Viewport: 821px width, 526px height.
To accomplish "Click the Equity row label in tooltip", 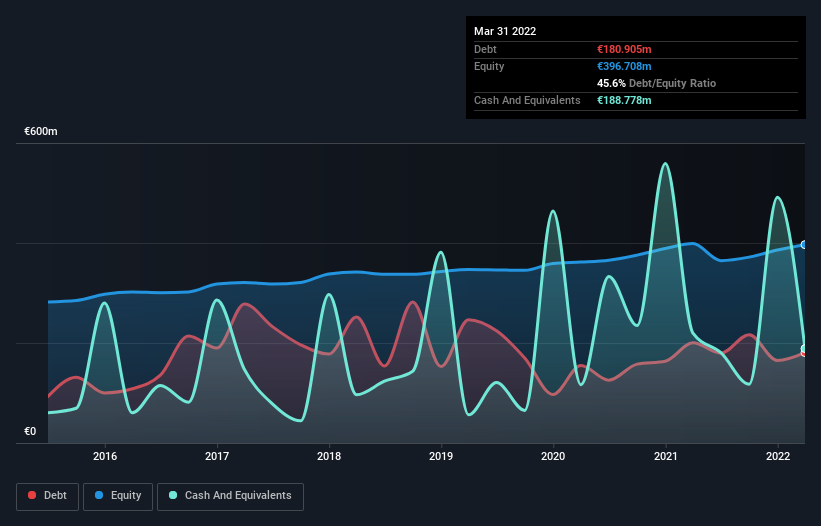I will click(489, 66).
